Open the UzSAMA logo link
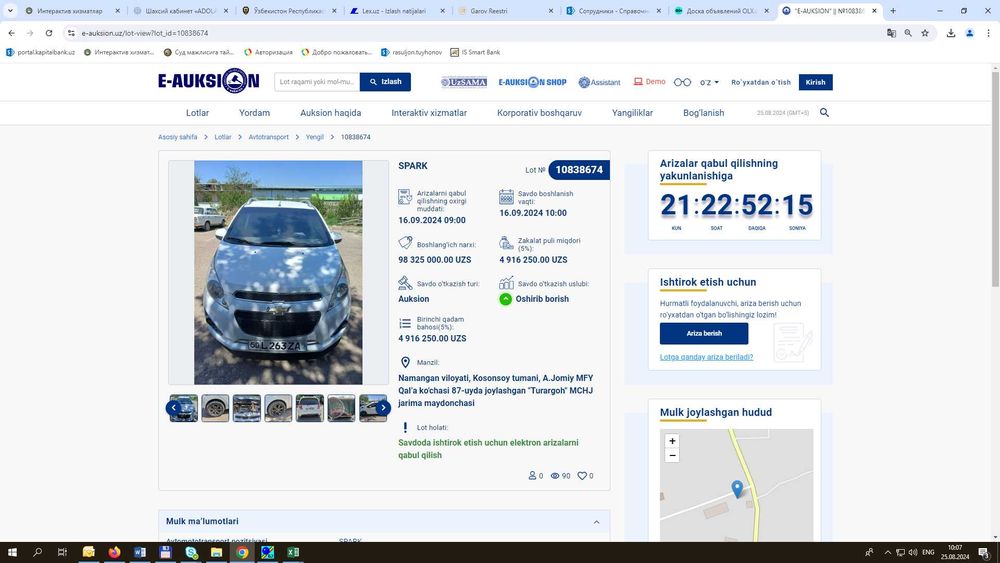The width and height of the screenshot is (1000, 563). [464, 82]
